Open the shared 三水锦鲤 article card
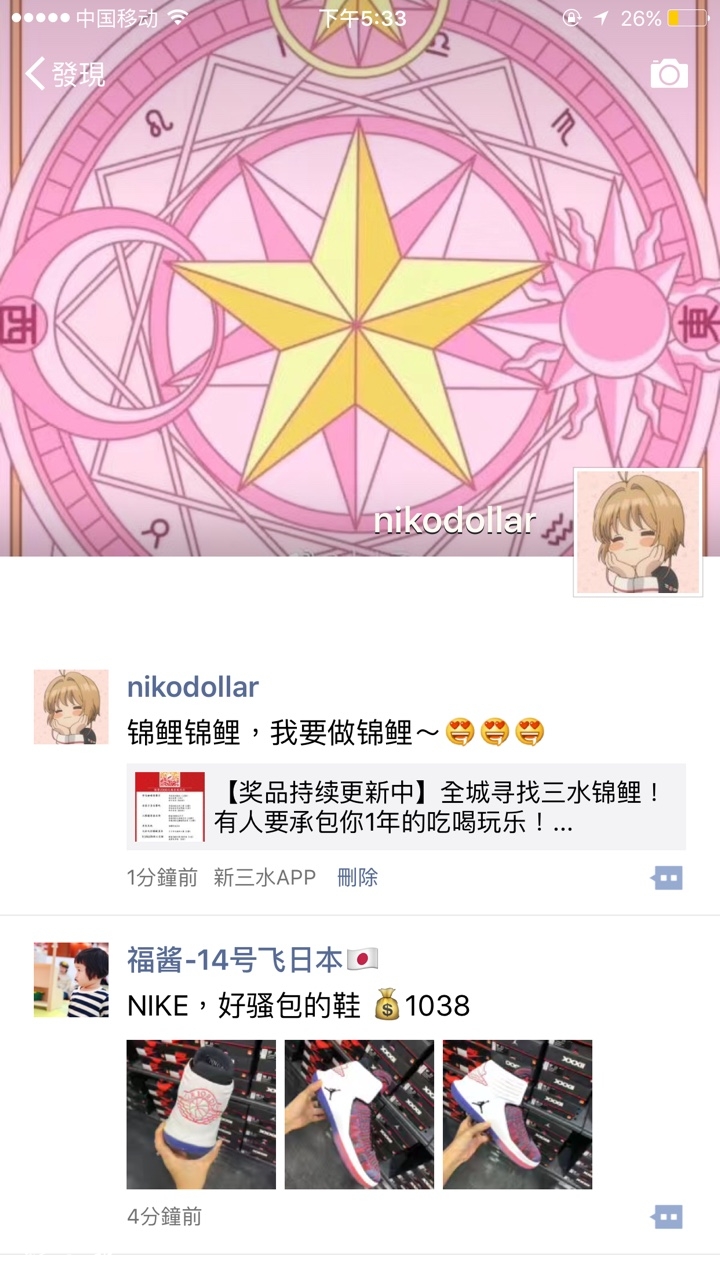 click(406, 807)
